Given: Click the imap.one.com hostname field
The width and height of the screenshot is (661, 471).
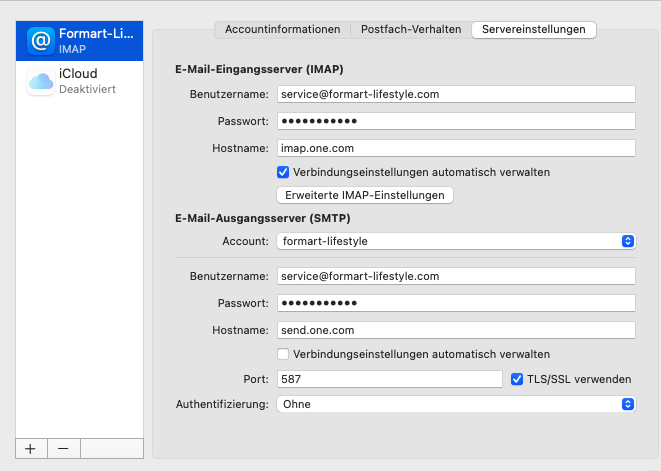Looking at the screenshot, I should click(455, 148).
